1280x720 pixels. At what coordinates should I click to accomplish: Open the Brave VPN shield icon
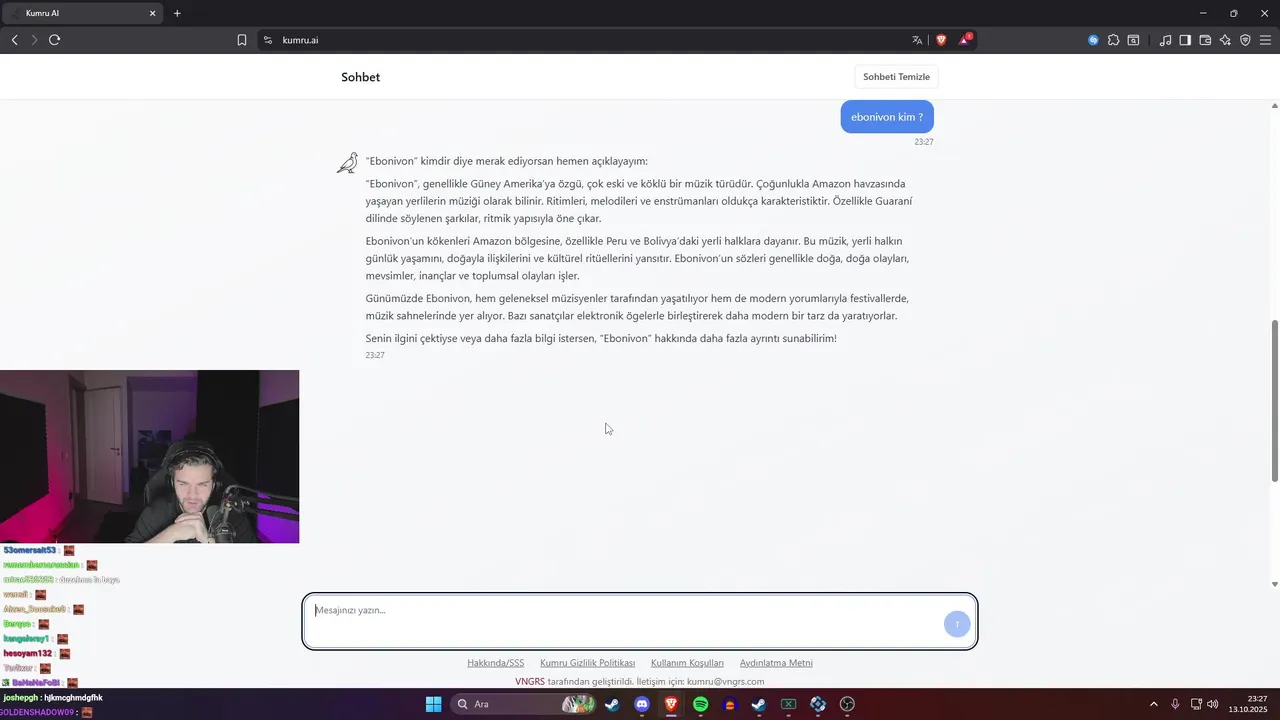pyautogui.click(x=1245, y=40)
